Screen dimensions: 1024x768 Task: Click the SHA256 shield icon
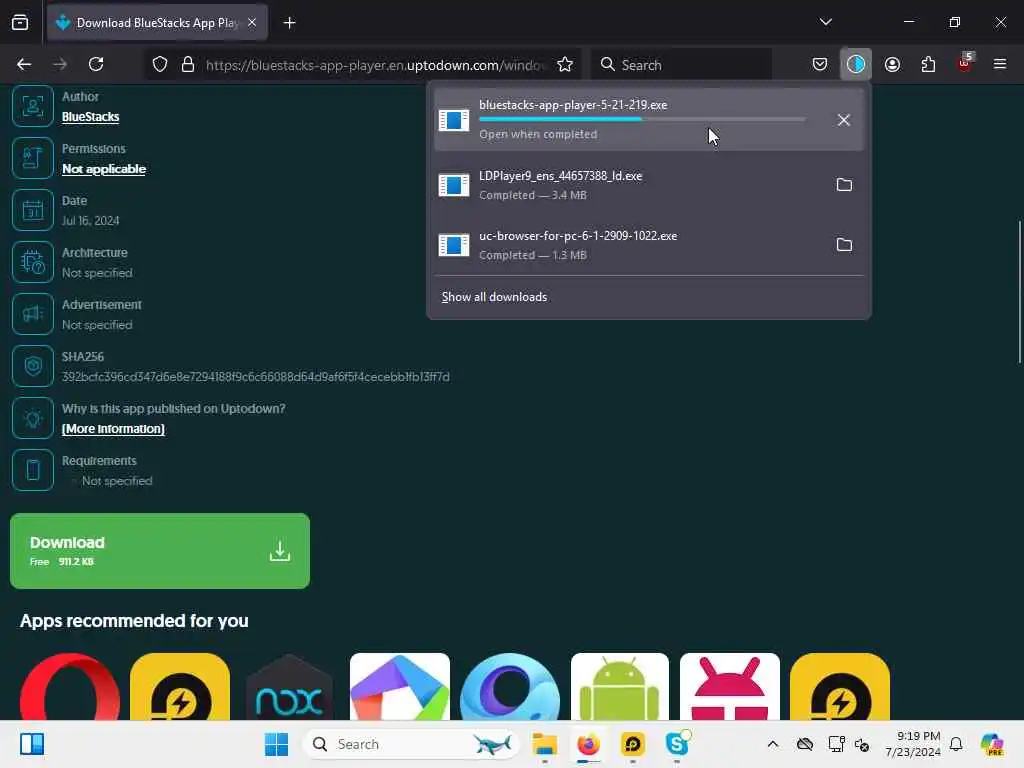[x=33, y=366]
